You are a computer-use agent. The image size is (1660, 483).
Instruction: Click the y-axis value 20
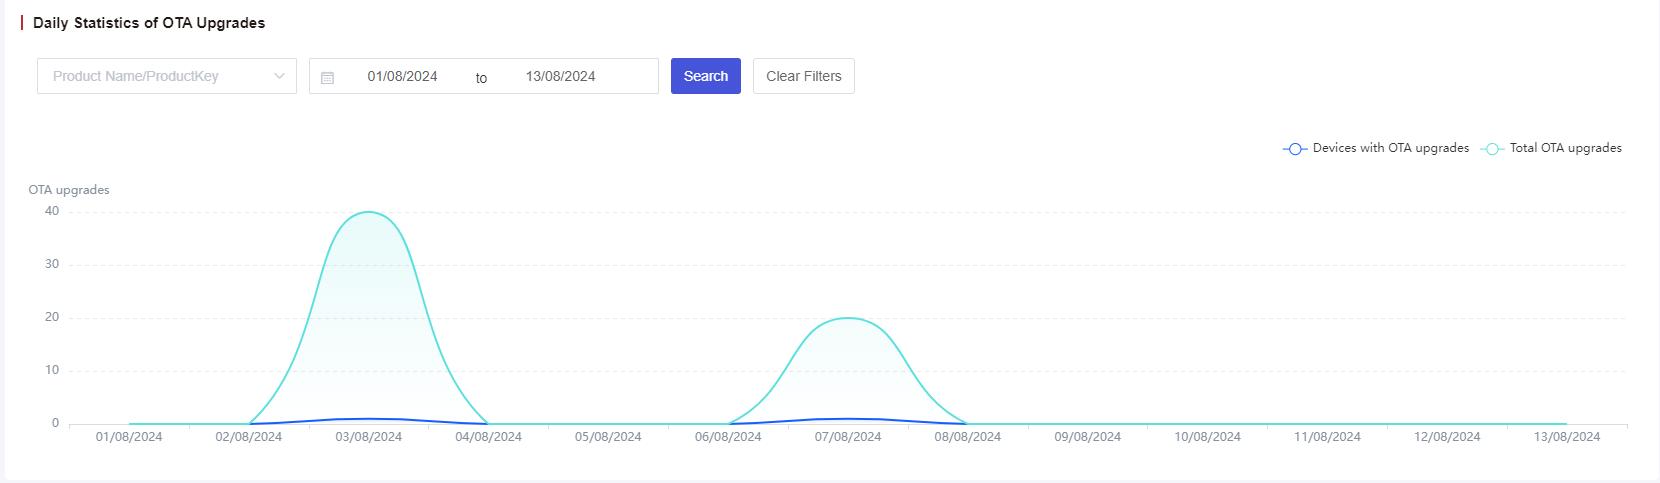coord(52,317)
